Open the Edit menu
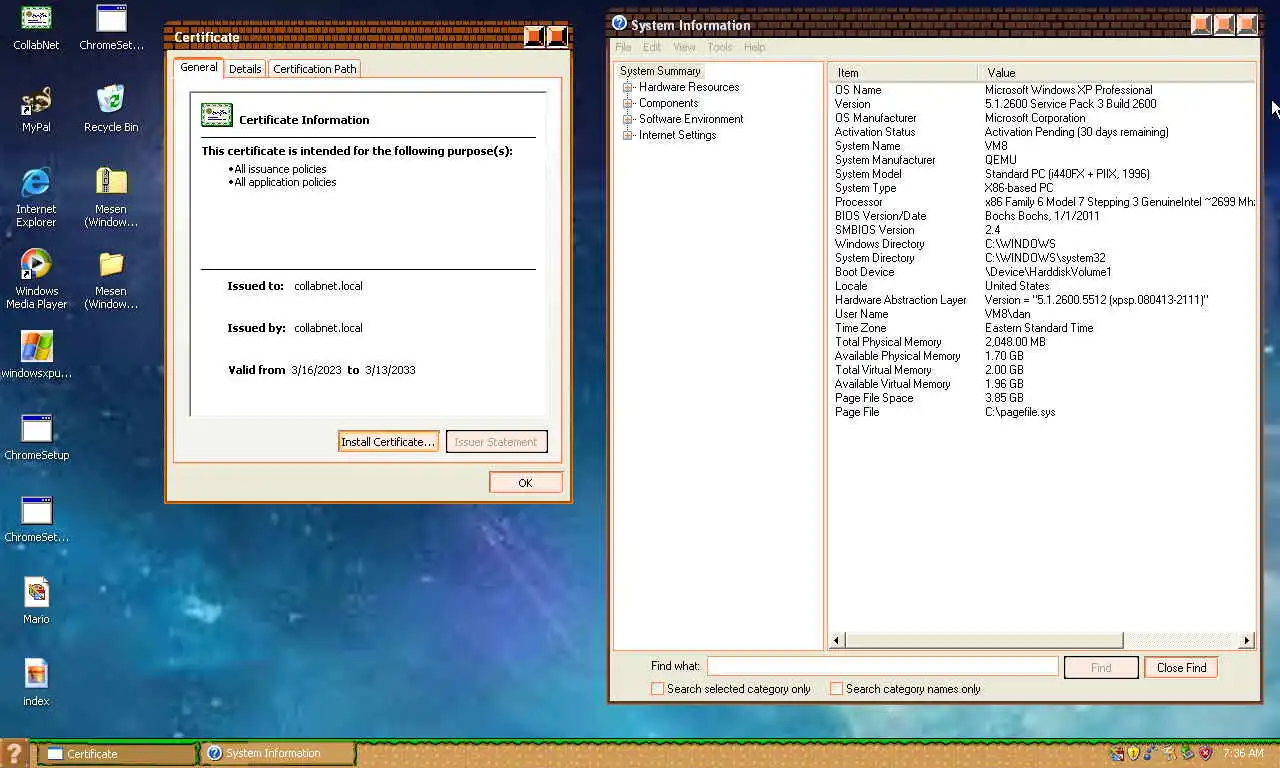The image size is (1280, 768). click(652, 47)
